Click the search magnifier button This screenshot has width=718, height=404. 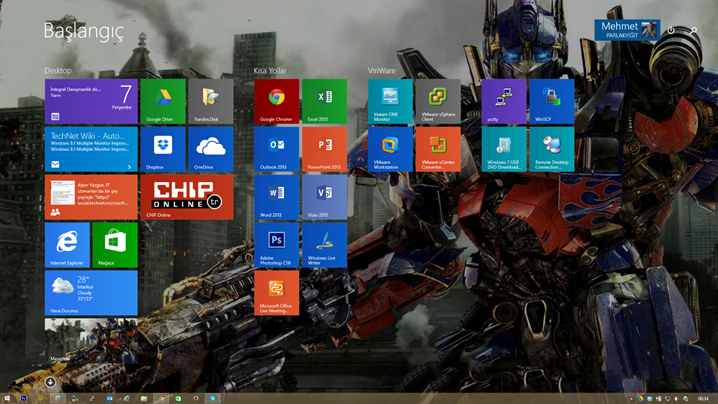[694, 30]
